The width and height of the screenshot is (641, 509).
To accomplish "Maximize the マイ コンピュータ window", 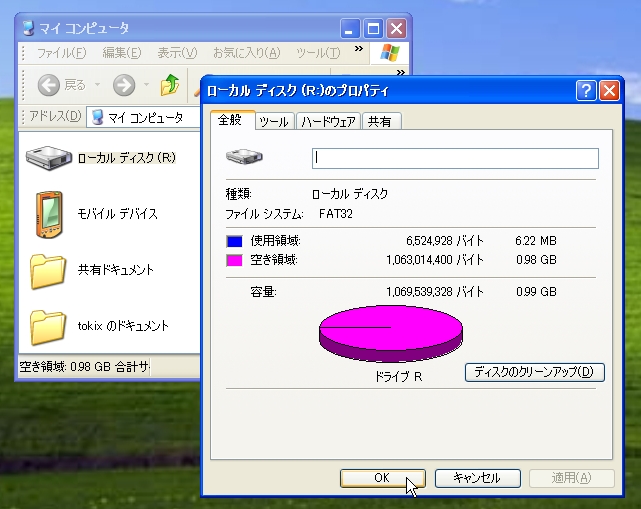I will coord(373,29).
